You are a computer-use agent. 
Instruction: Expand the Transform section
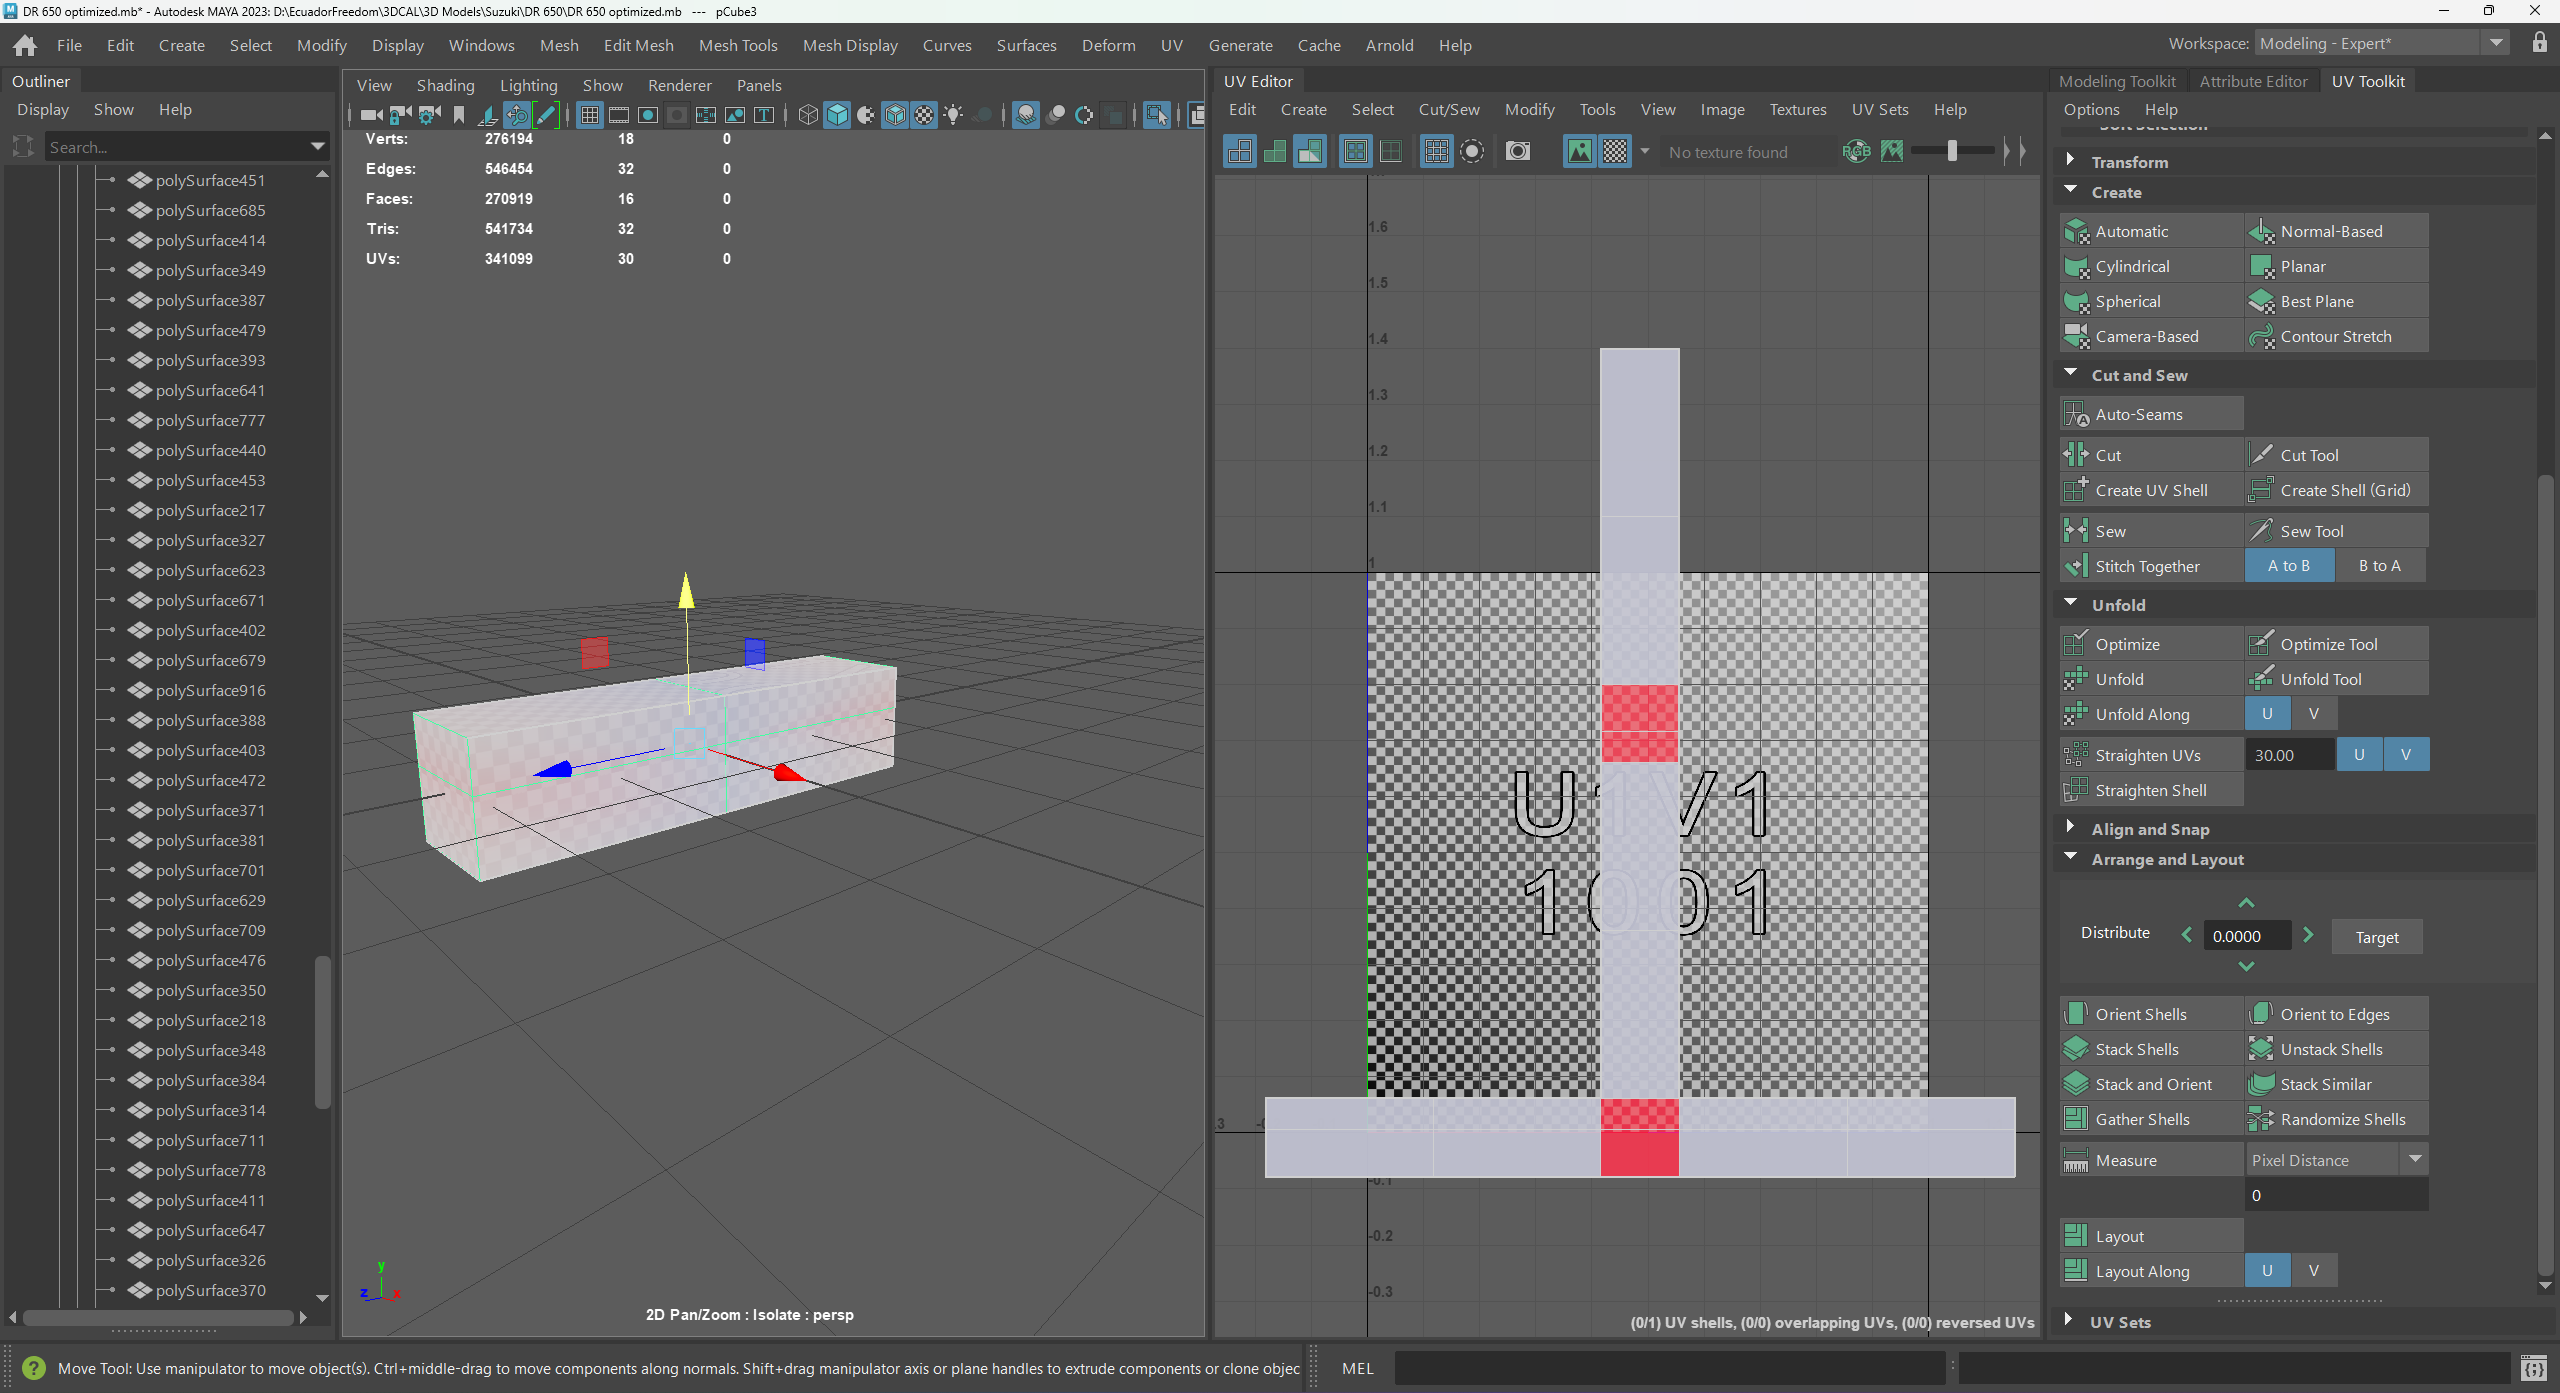[x=2070, y=160]
